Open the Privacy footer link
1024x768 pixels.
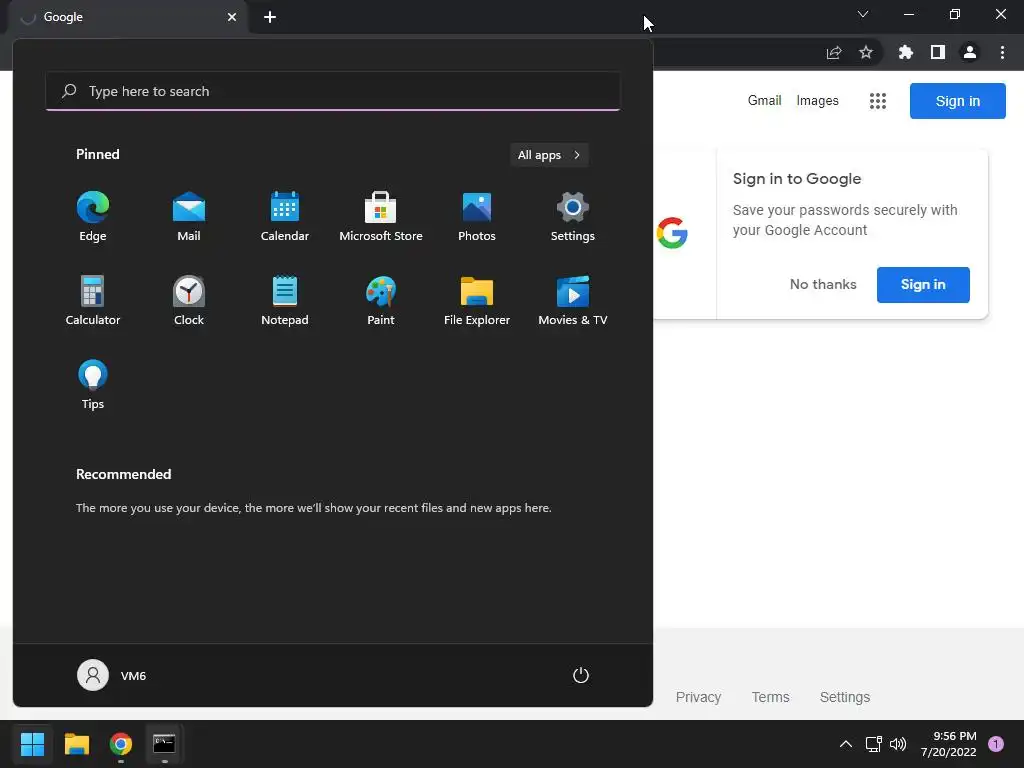698,697
